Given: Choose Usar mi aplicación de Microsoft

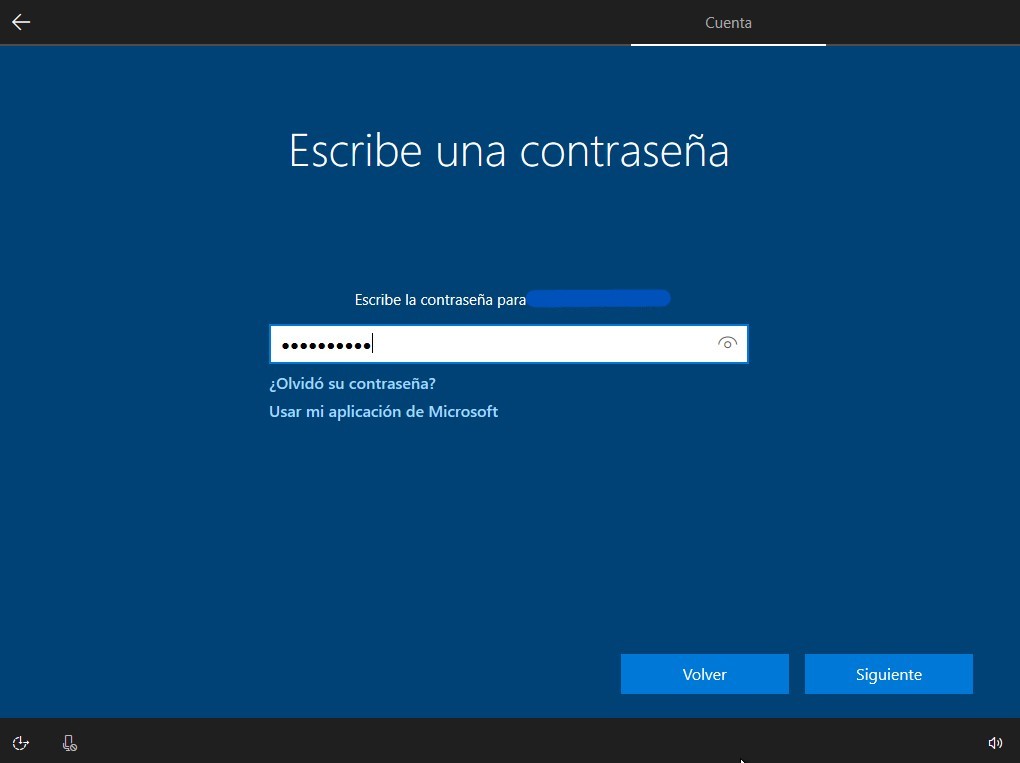Looking at the screenshot, I should tap(384, 412).
